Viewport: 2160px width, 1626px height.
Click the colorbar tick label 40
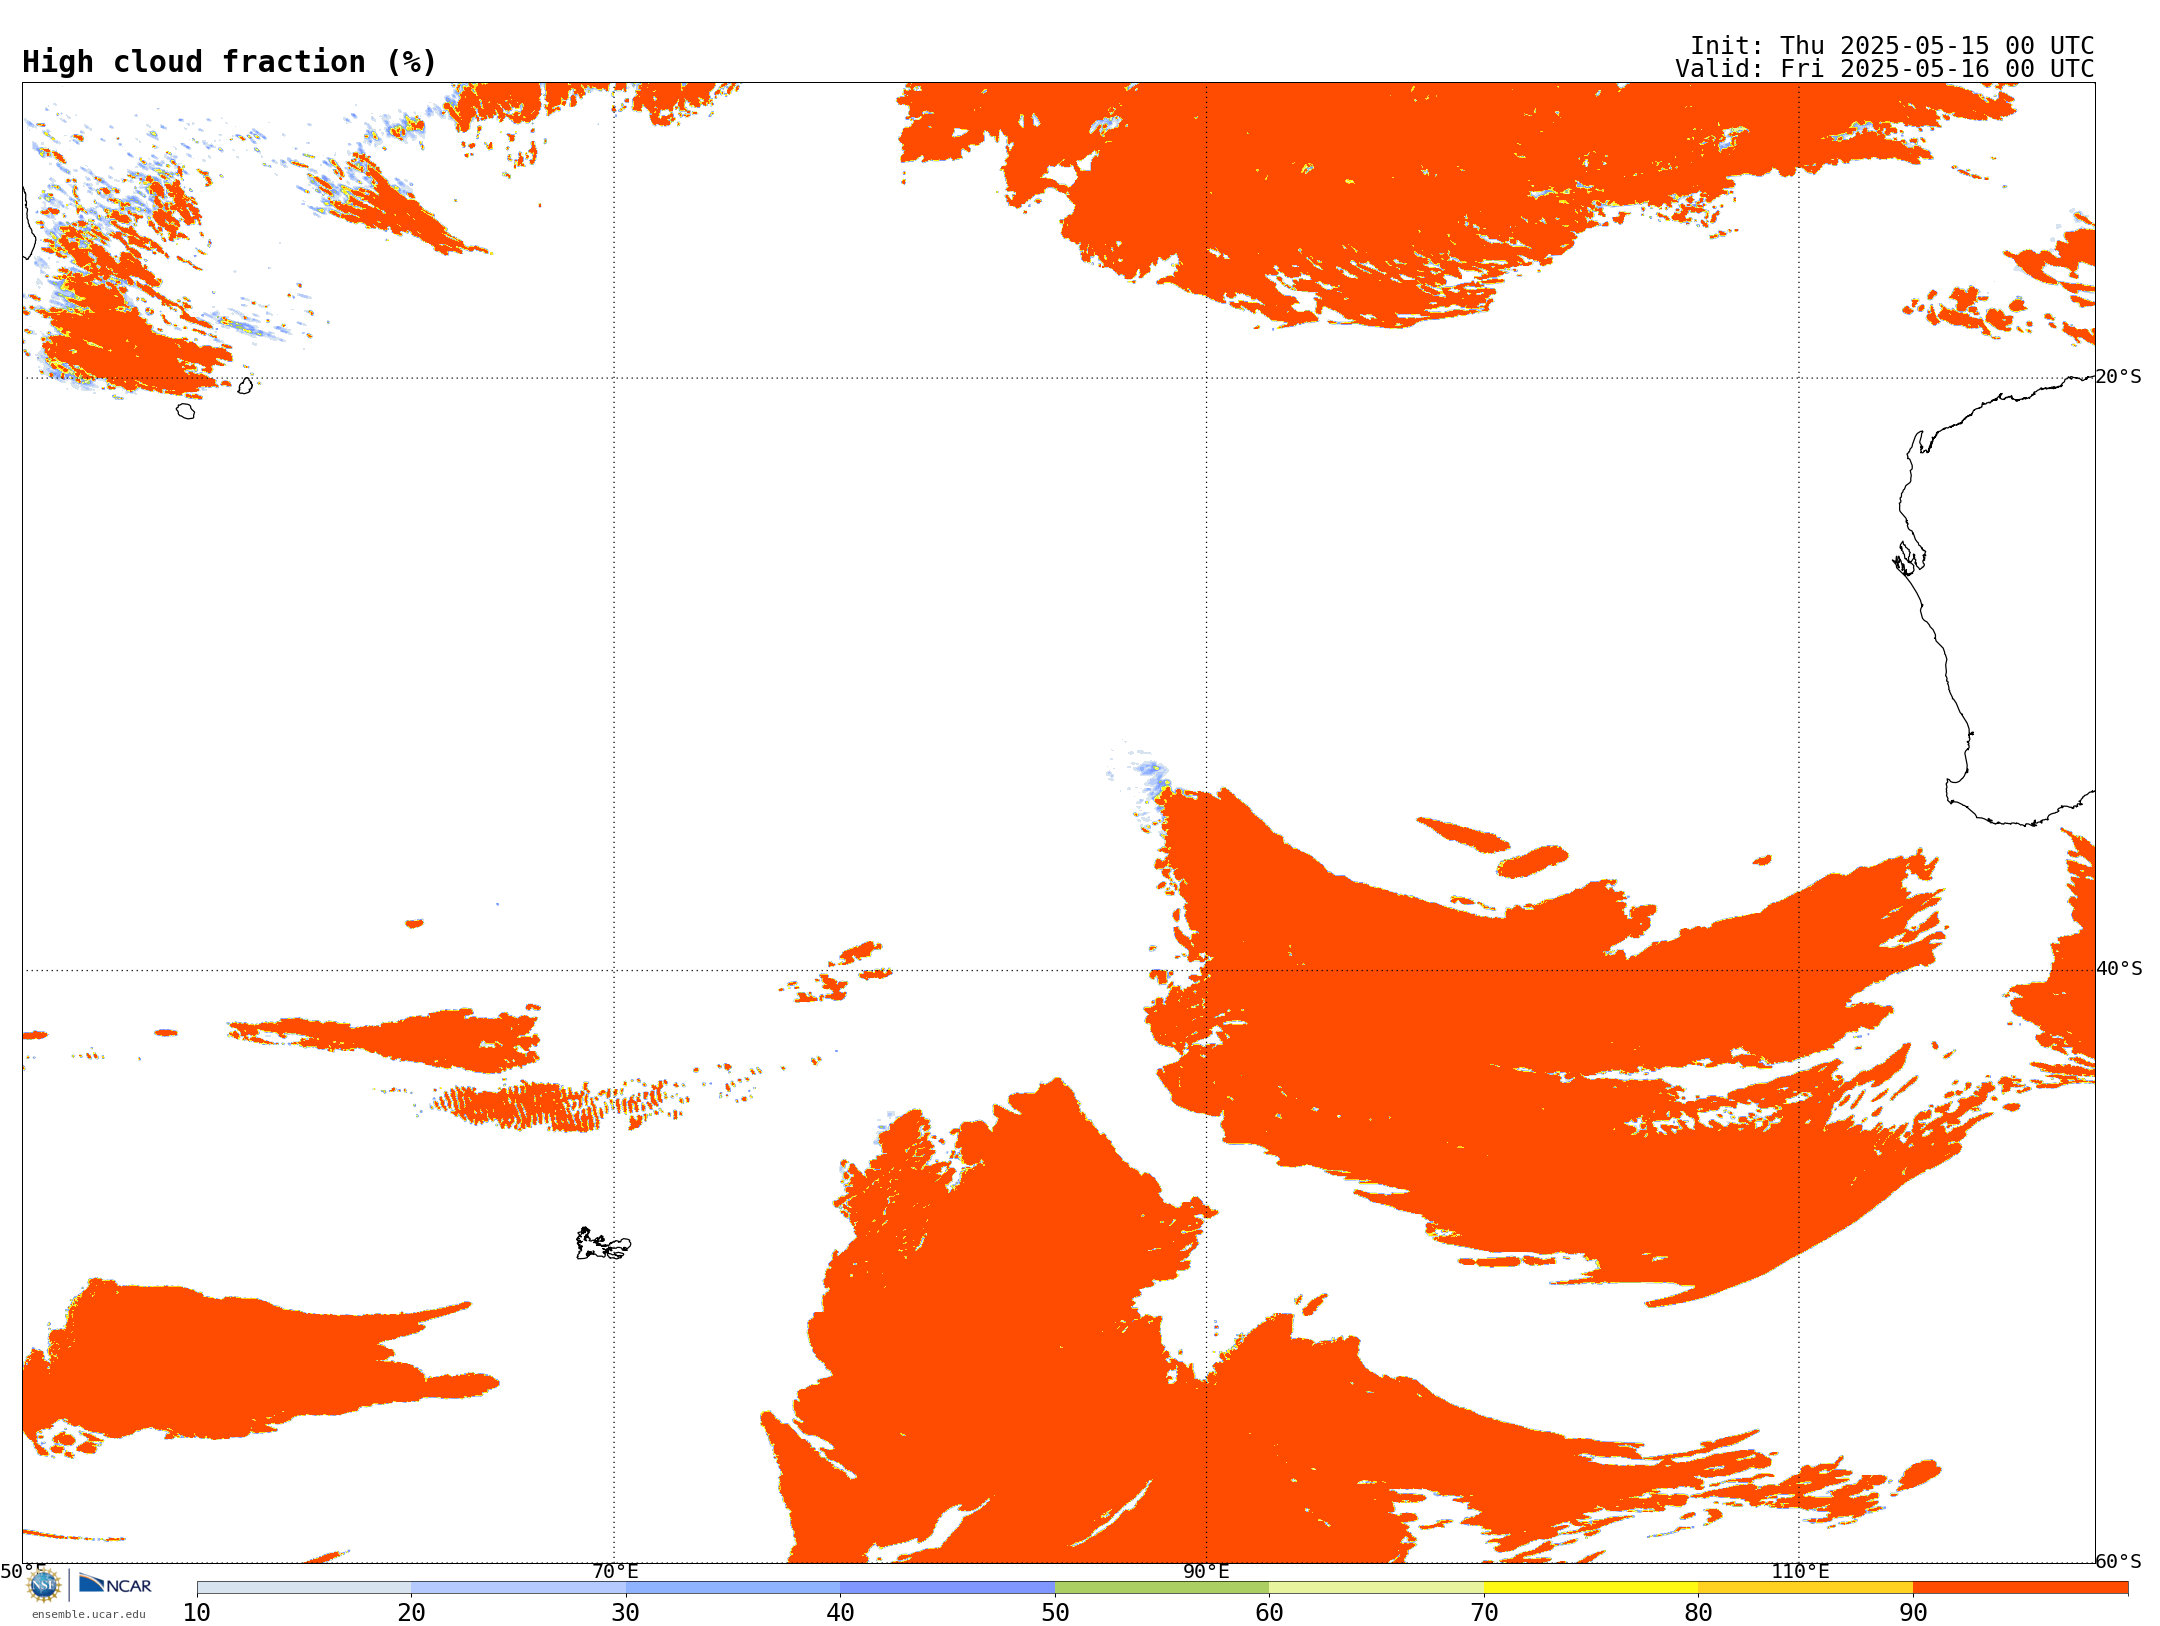pos(840,1613)
